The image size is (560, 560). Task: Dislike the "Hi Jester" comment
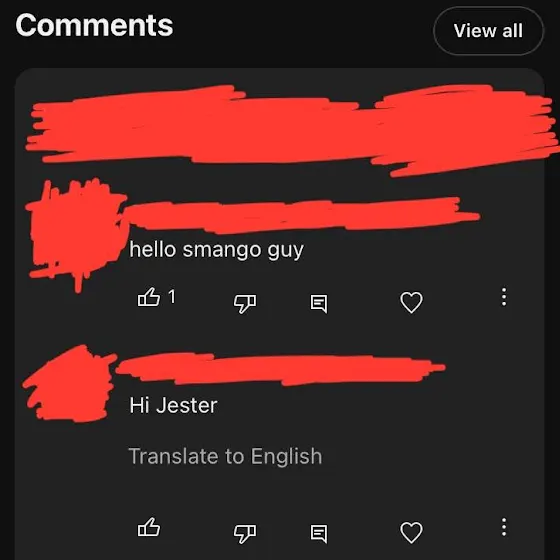[245, 534]
